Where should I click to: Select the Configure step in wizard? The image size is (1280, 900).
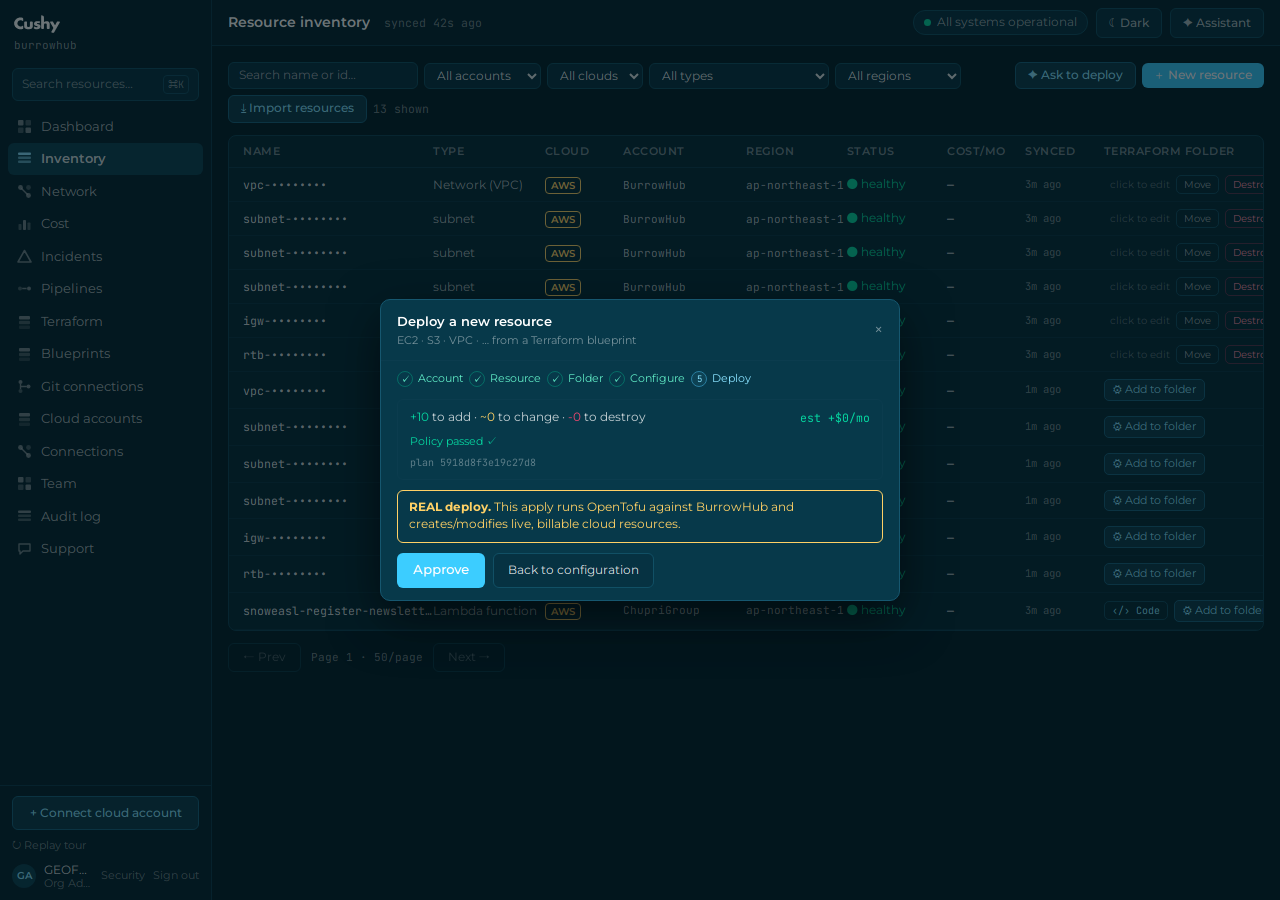[x=647, y=379]
